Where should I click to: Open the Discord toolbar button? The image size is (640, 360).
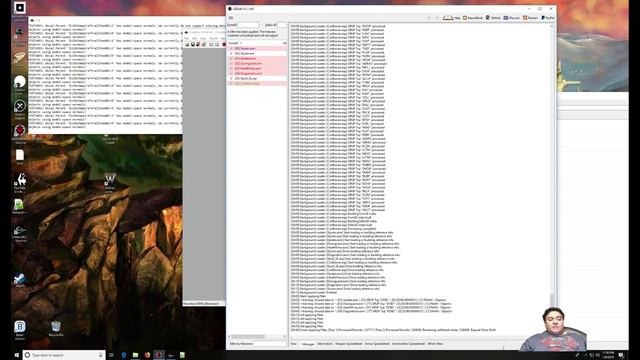pyautogui.click(x=512, y=18)
